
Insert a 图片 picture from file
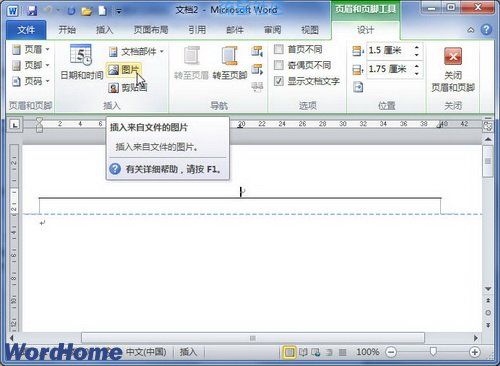coord(123,70)
